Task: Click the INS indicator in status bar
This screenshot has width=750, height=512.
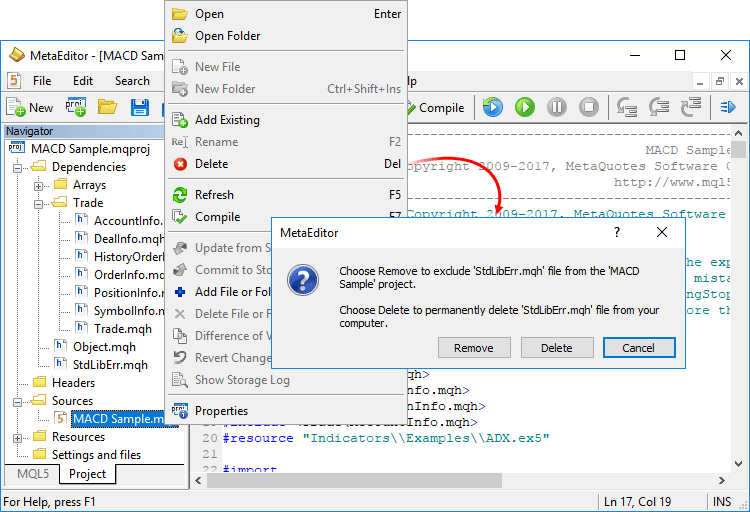Action: pyautogui.click(x=722, y=501)
